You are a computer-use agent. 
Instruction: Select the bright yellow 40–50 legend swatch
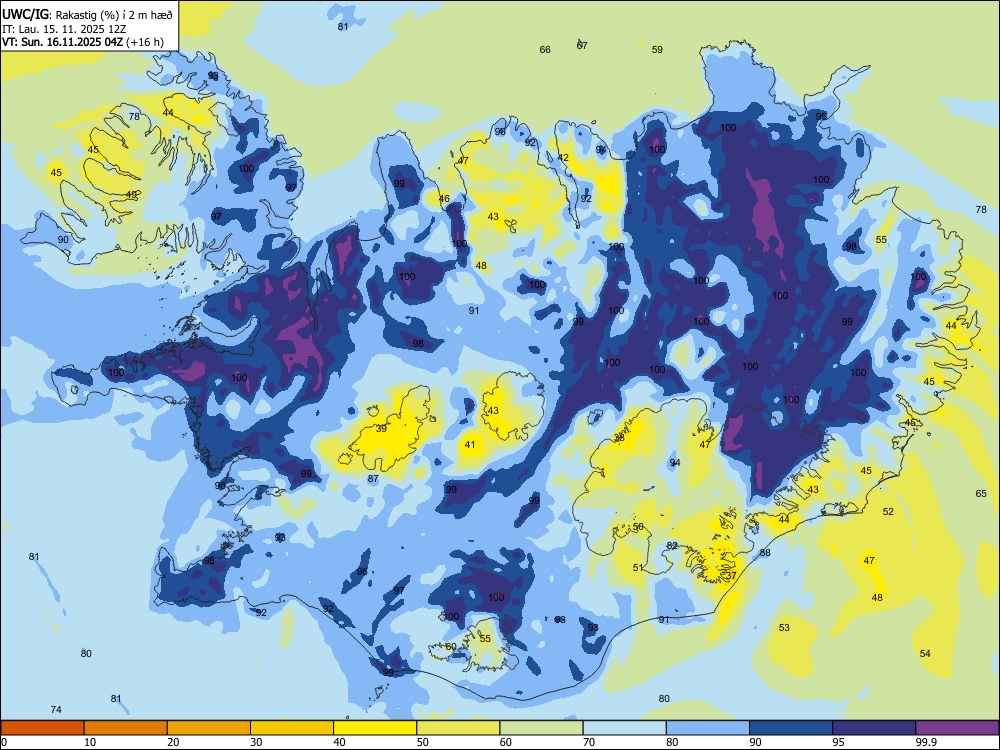click(375, 728)
